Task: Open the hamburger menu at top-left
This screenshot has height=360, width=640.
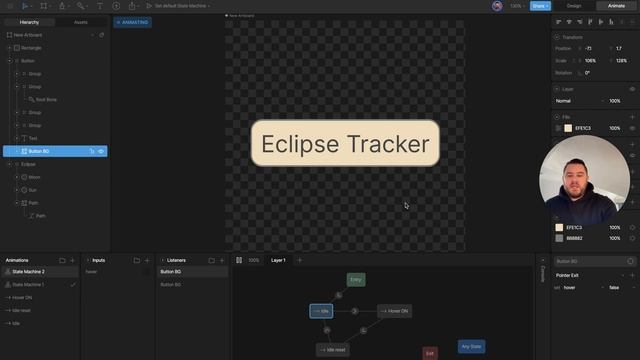Action: click(10, 6)
